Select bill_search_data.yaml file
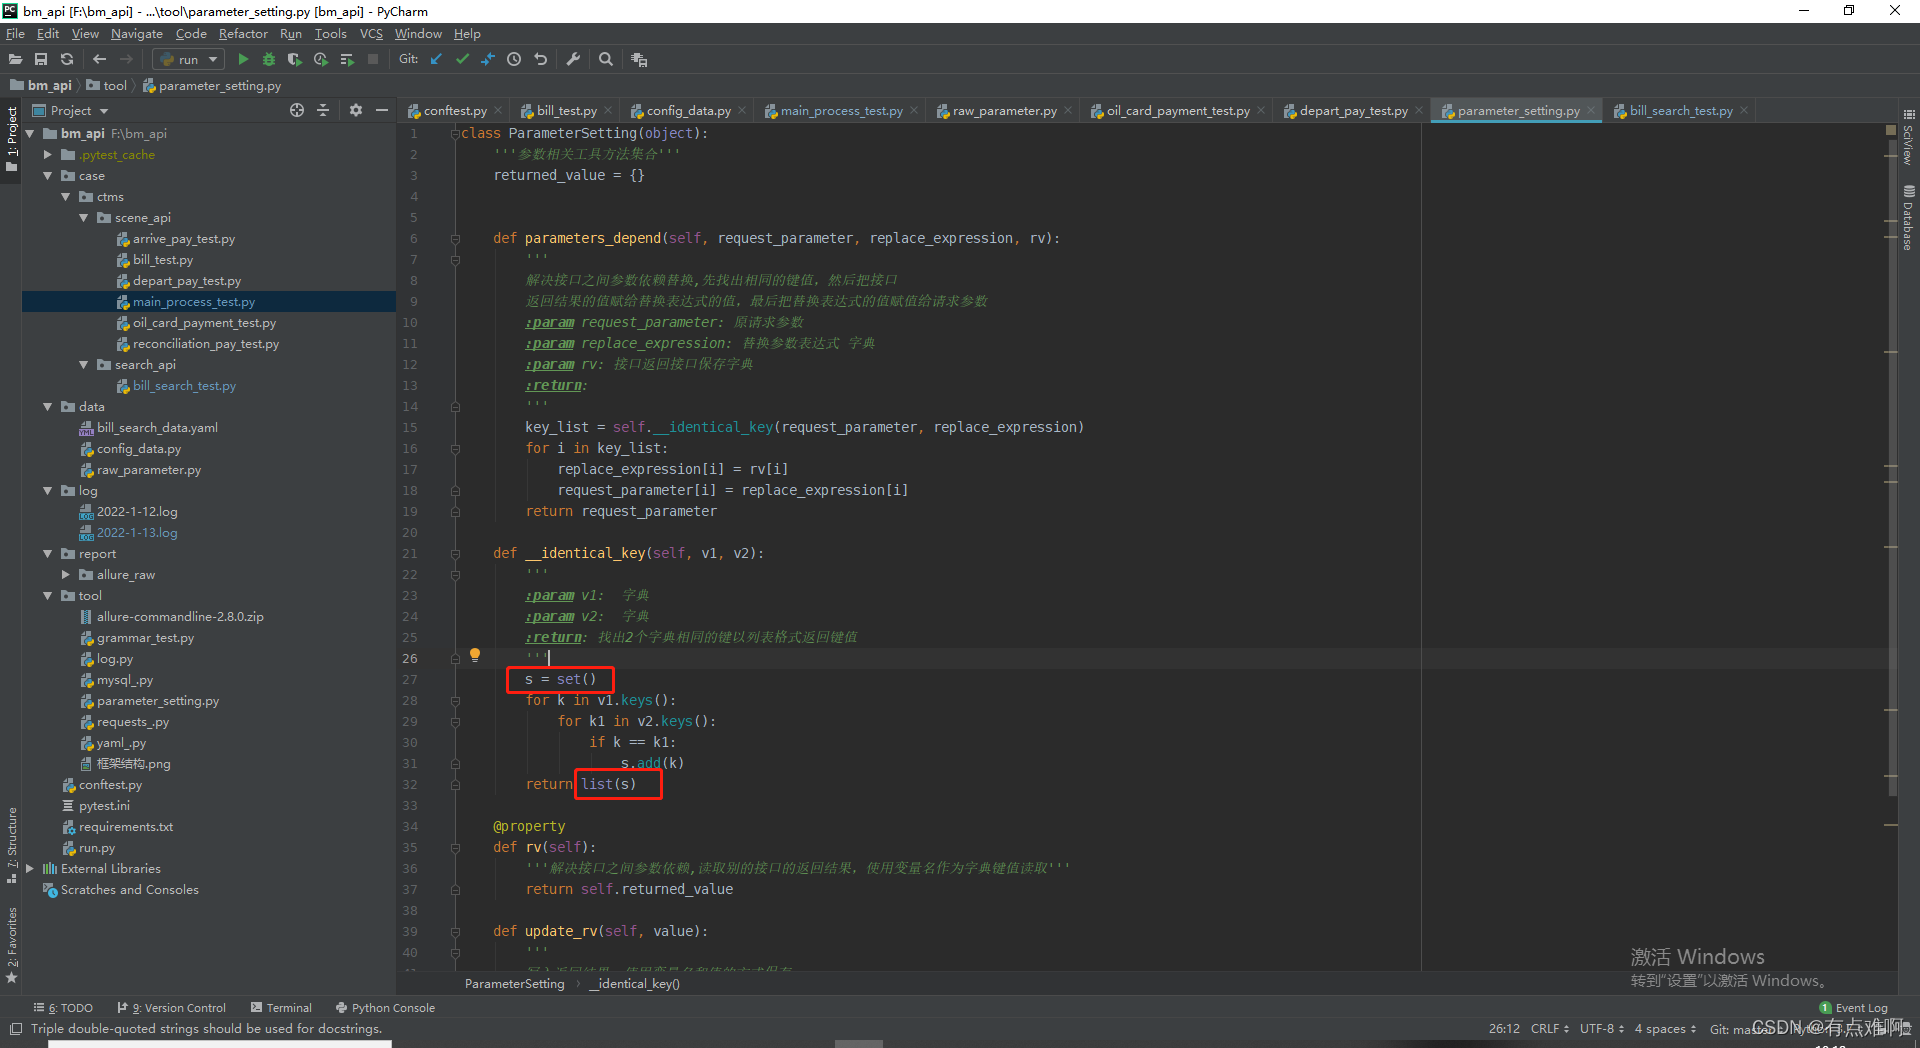 coord(157,428)
